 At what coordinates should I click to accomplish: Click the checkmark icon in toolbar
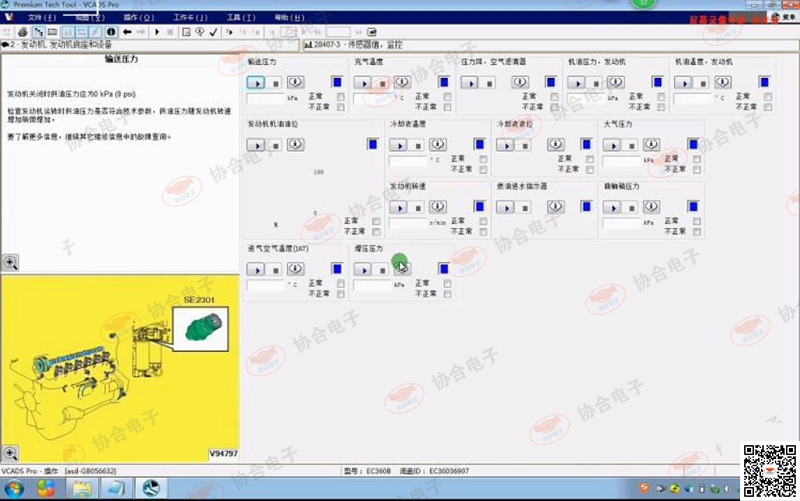coord(214,32)
